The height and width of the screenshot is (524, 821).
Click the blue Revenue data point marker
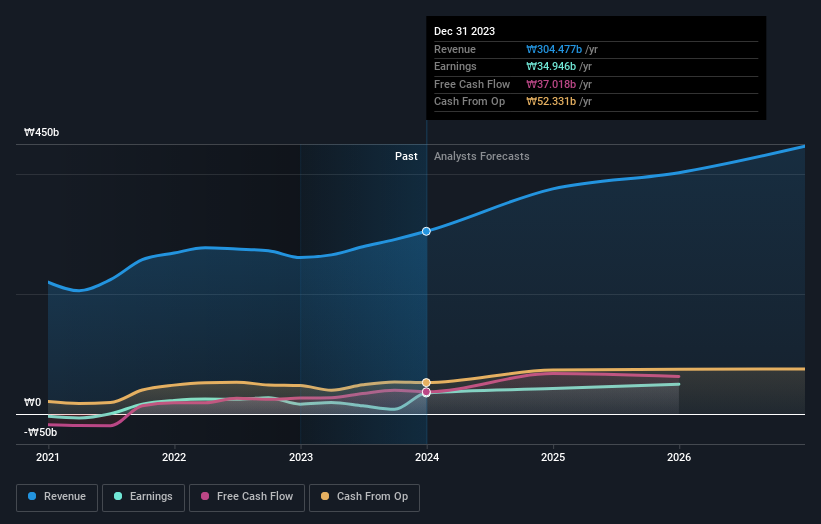426,231
